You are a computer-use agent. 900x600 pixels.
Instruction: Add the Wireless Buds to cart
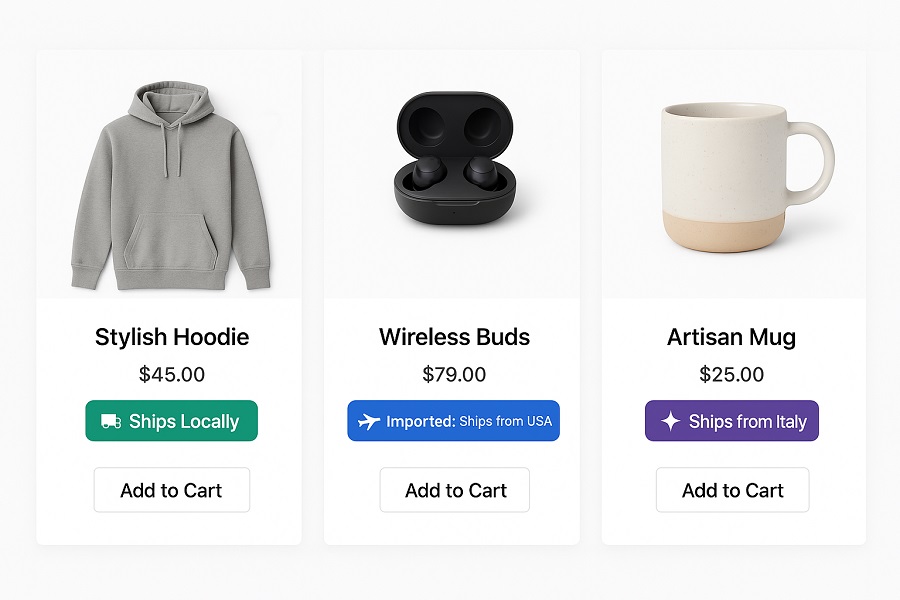click(x=455, y=490)
